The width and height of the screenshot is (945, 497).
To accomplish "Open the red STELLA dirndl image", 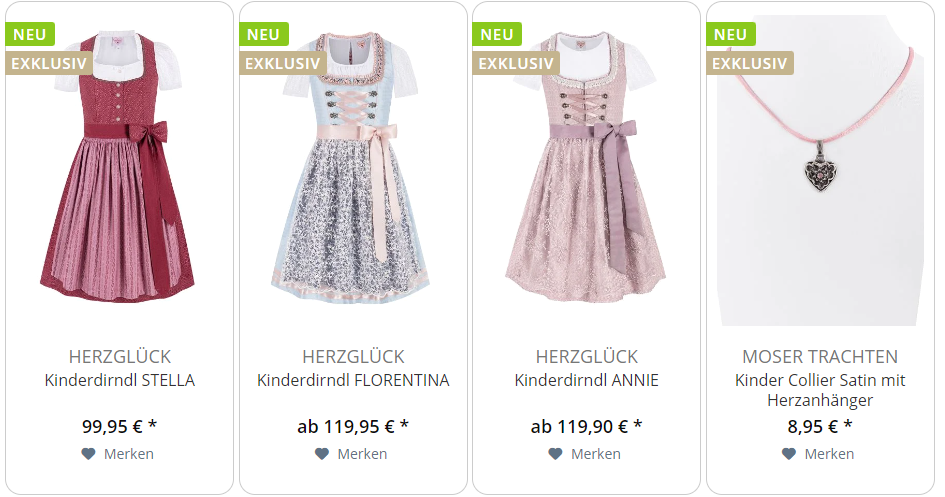I will pos(118,167).
